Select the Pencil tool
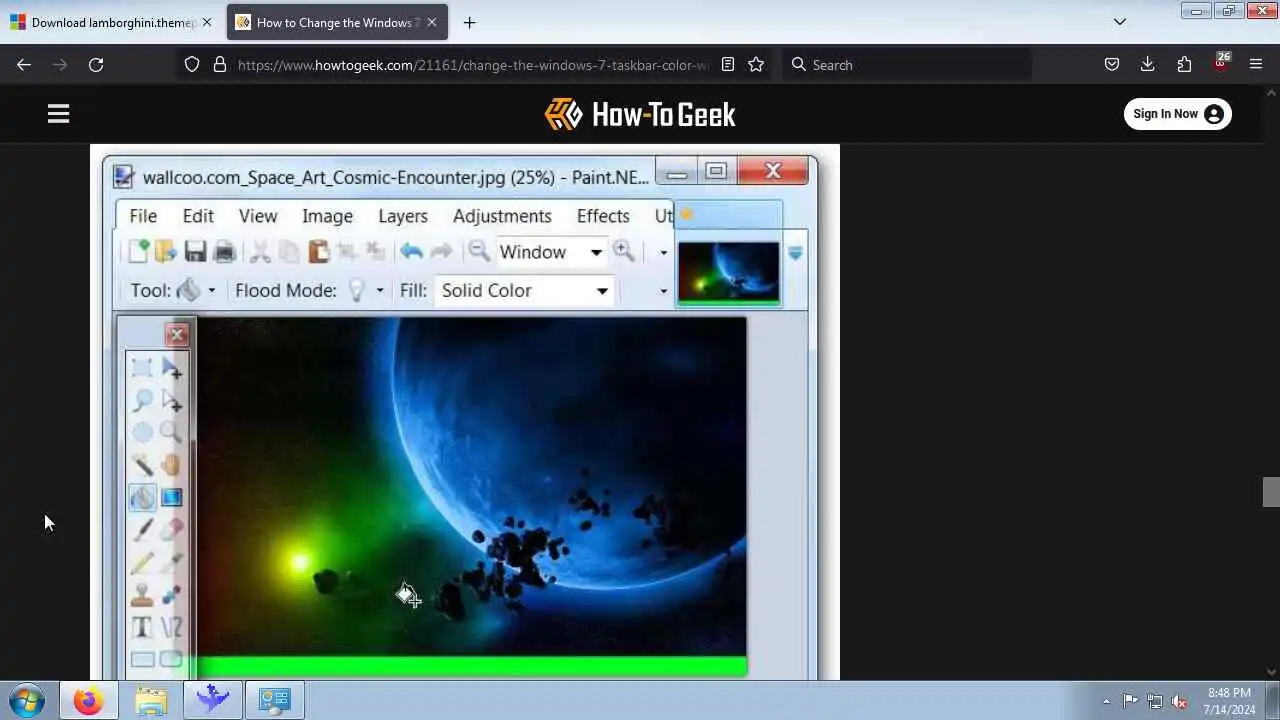1280x720 pixels. tap(142, 562)
